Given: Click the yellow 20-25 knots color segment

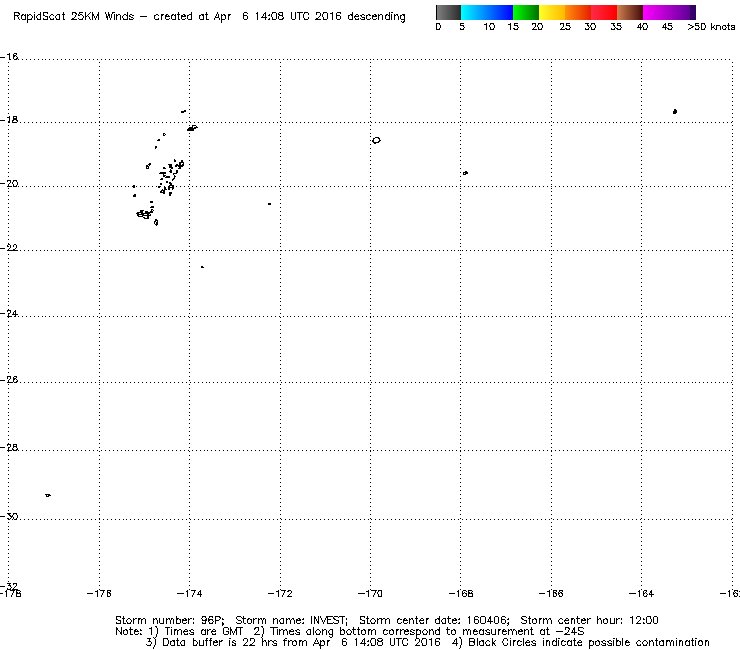Looking at the screenshot, I should coord(551,12).
